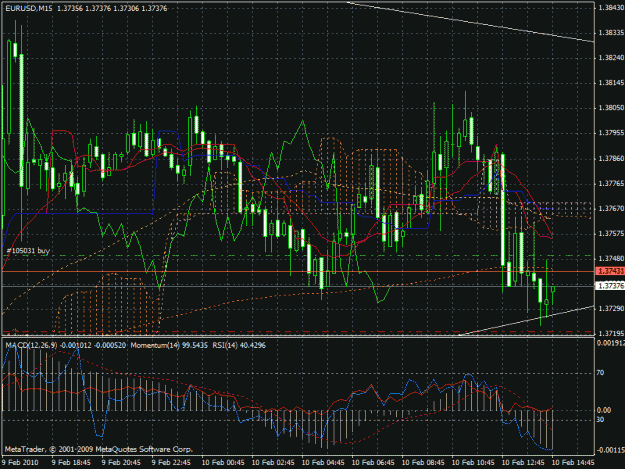Viewport: 625px width, 469px height.
Task: Click the MACD(12,26,9) indicator label
Action: point(31,345)
